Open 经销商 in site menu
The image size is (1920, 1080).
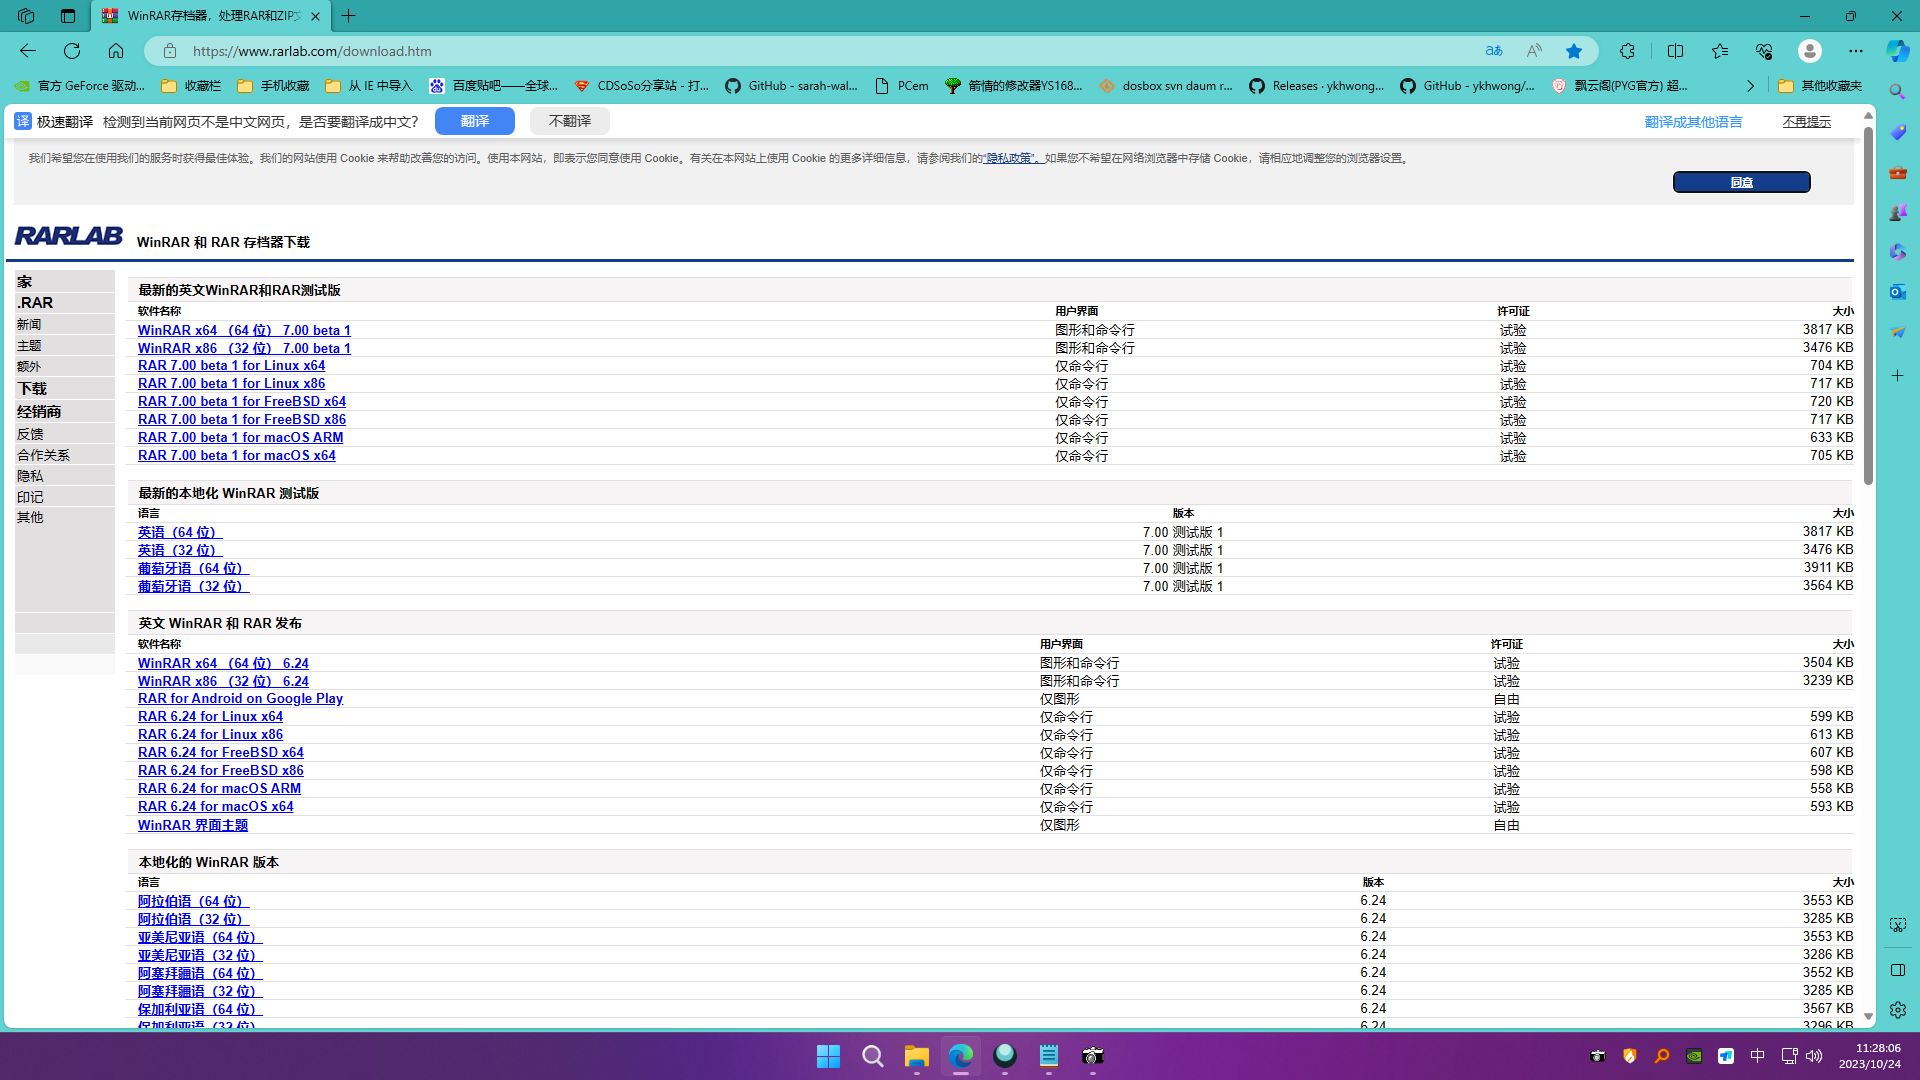click(64, 411)
